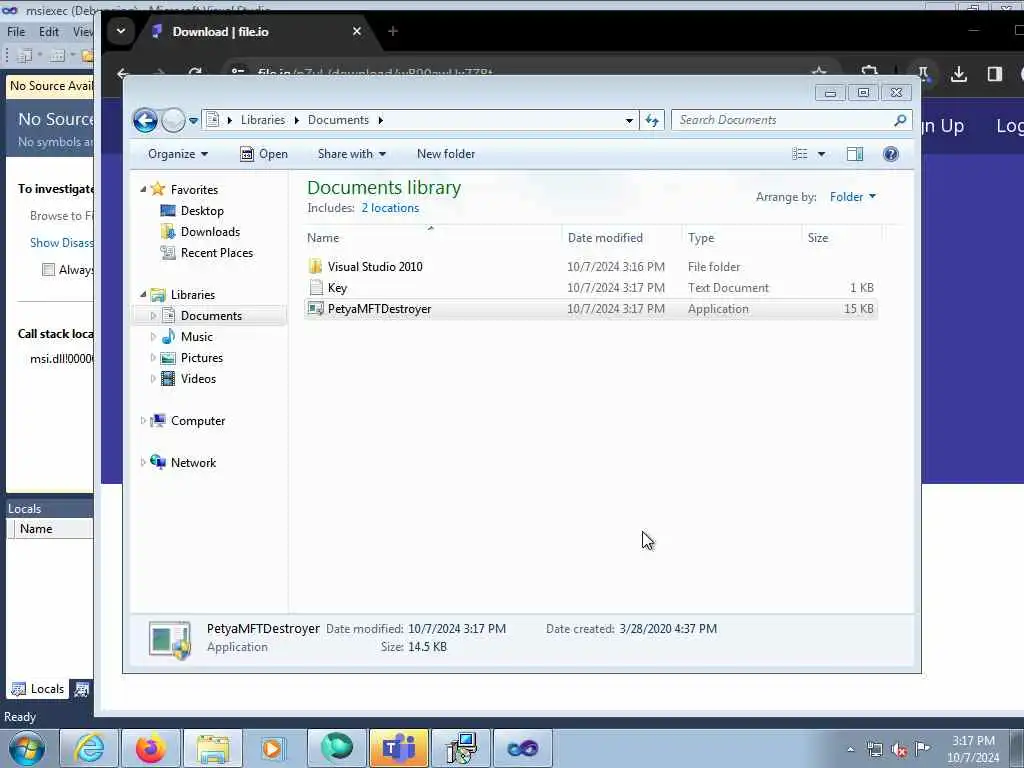Click the Windows Start button
Viewport: 1024px width, 768px height.
[x=27, y=748]
